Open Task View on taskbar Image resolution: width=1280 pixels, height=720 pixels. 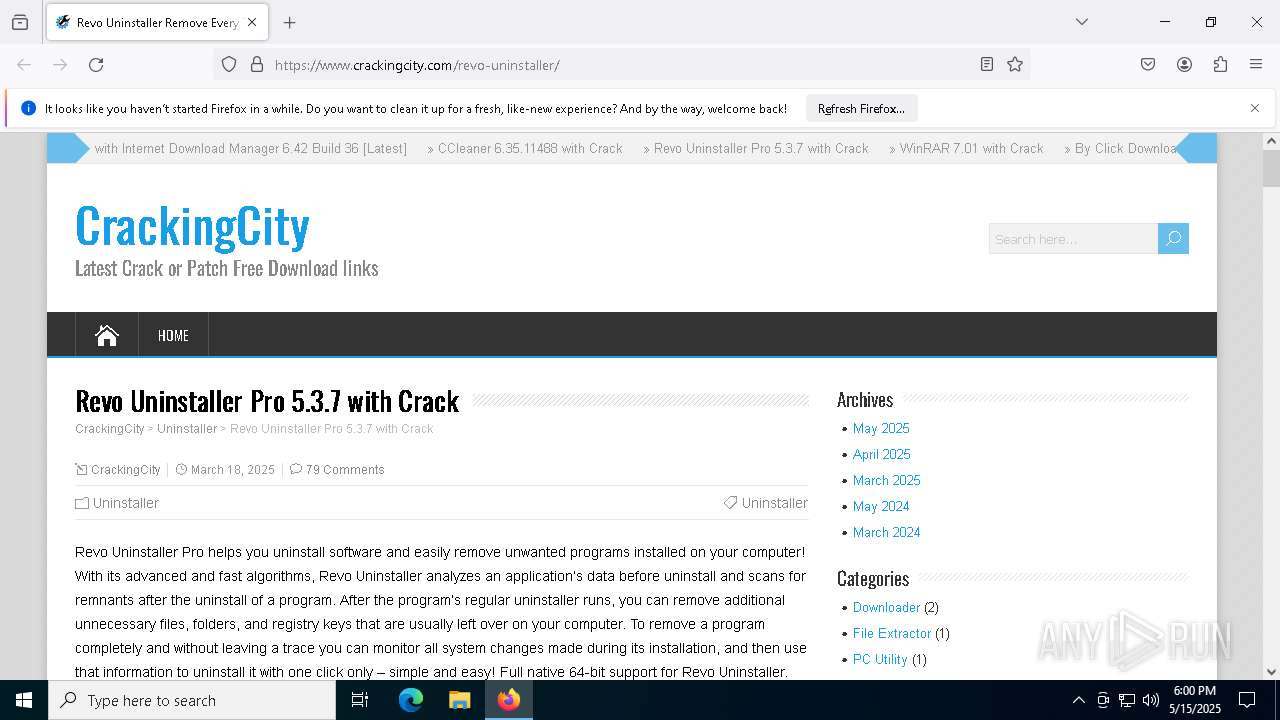[x=360, y=700]
